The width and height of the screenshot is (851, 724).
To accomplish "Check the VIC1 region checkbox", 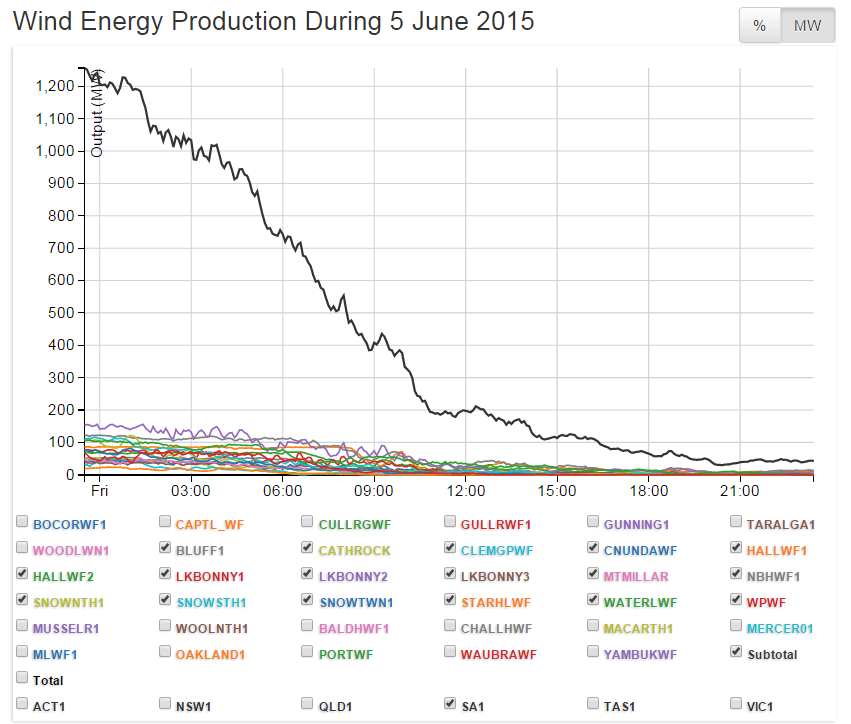I will point(737,704).
